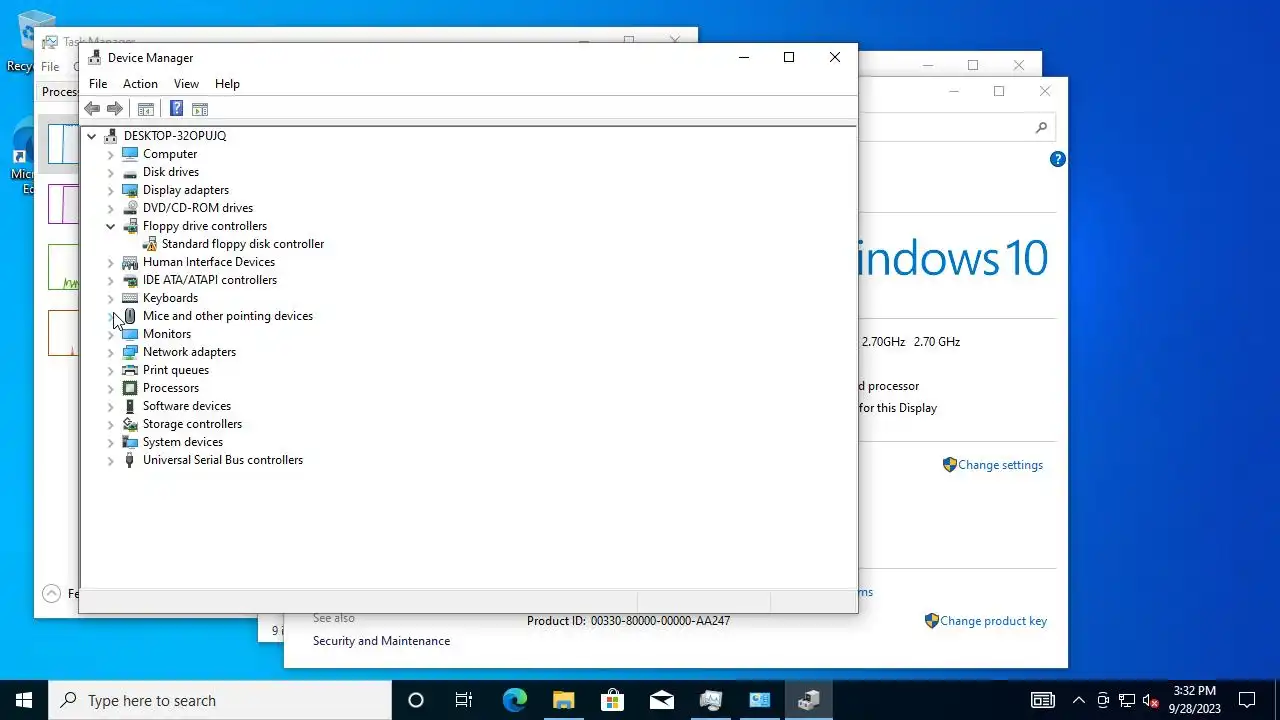The height and width of the screenshot is (720, 1280).
Task: Click the DVD/CD-ROM drives category icon
Action: tap(130, 208)
